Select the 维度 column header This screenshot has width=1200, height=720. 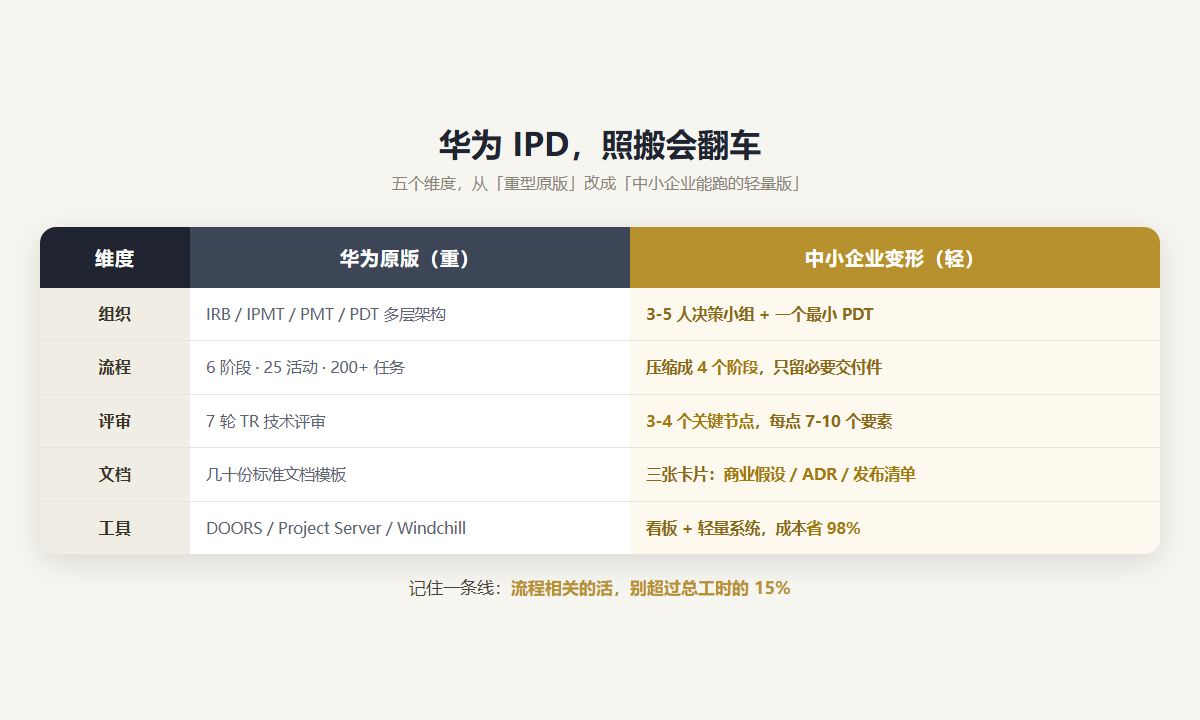[x=115, y=258]
